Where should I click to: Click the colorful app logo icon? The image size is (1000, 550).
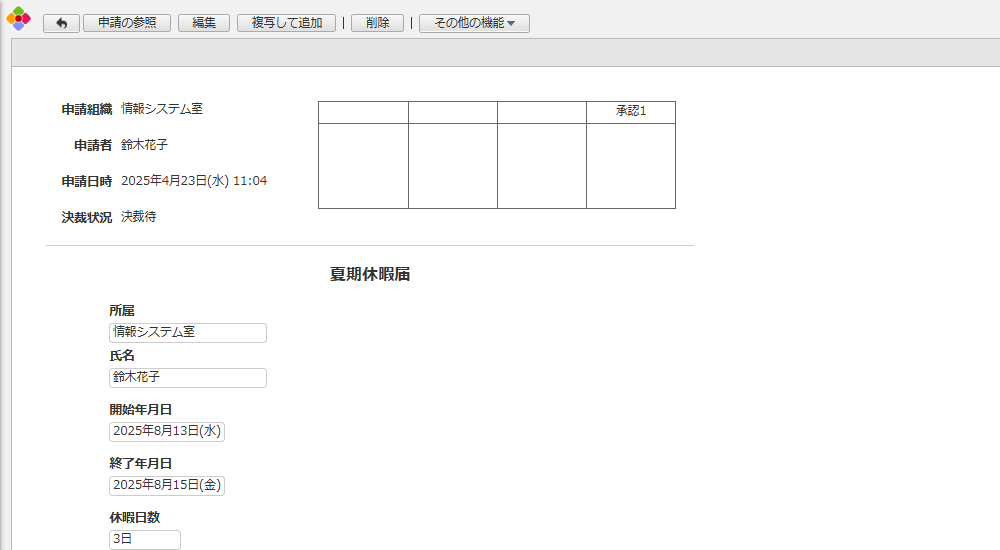(18, 18)
